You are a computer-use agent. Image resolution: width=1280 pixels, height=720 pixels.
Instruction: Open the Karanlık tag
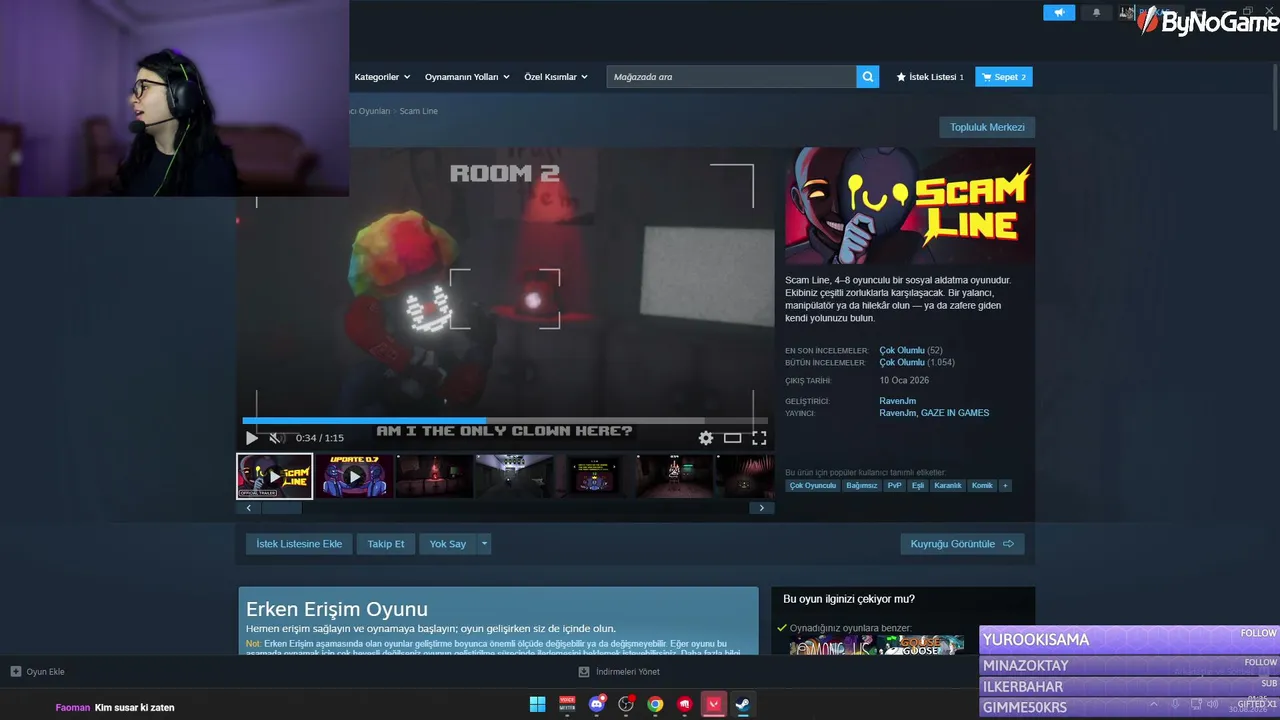pos(948,486)
